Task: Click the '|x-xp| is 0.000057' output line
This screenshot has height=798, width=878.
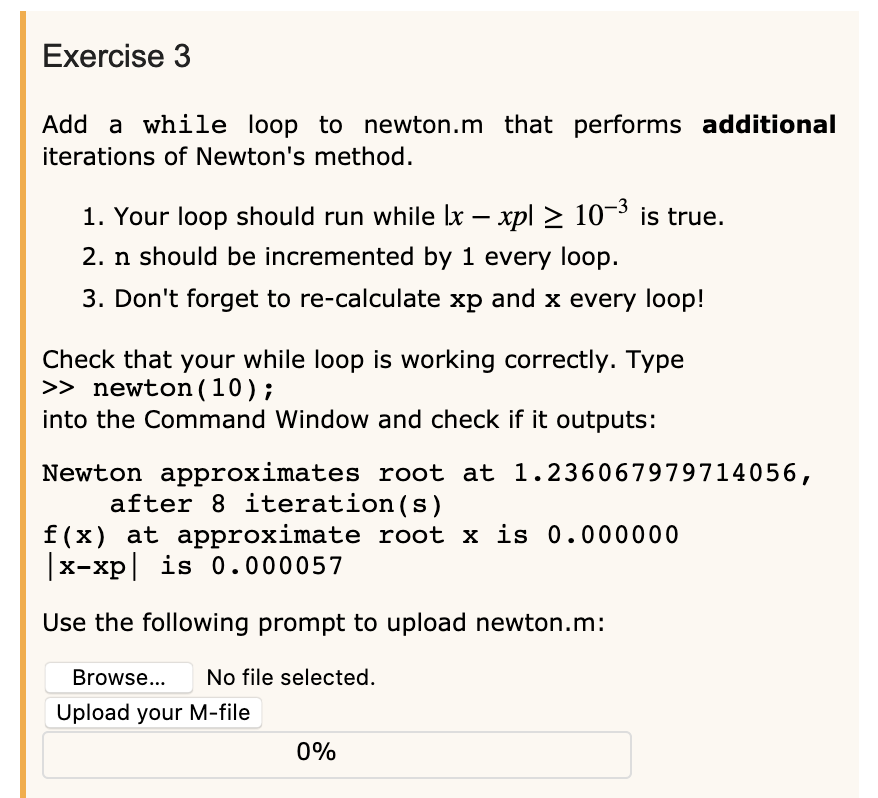Action: (x=193, y=566)
